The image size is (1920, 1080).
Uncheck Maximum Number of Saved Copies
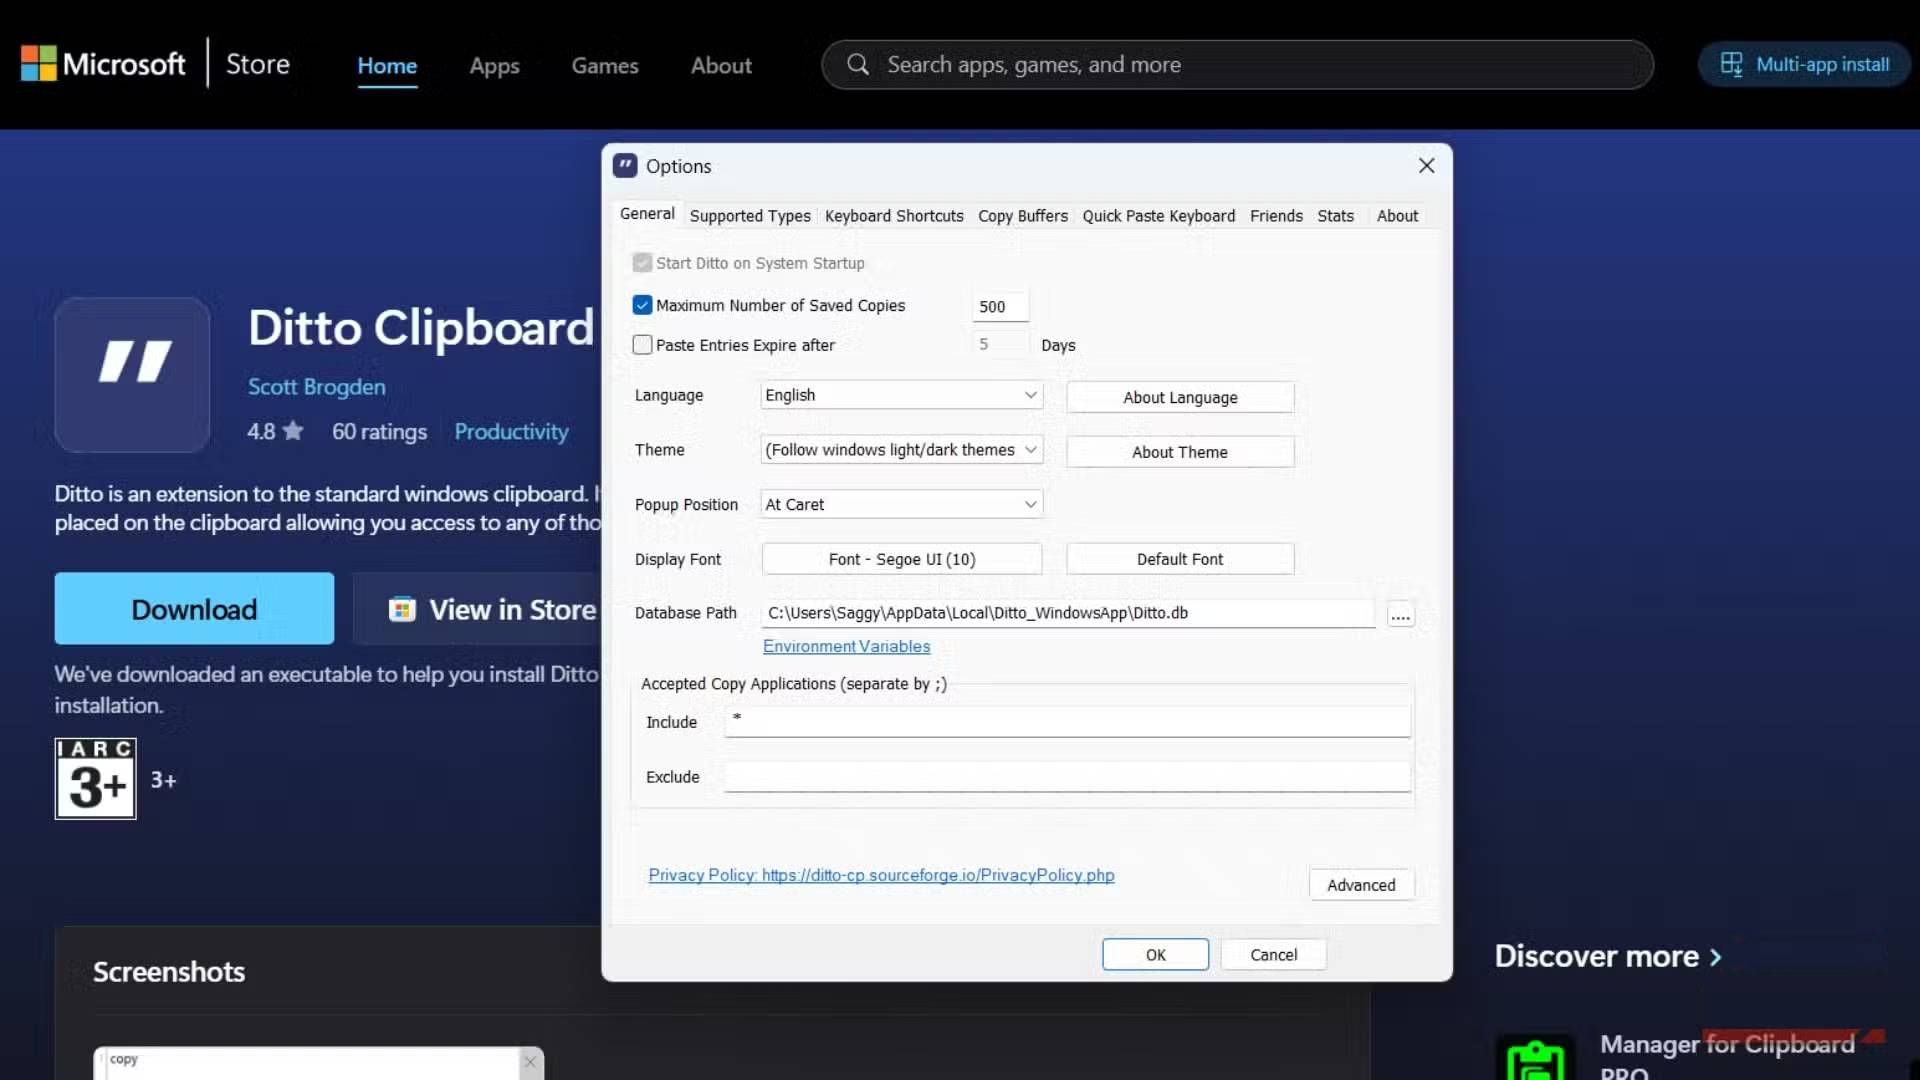click(642, 305)
